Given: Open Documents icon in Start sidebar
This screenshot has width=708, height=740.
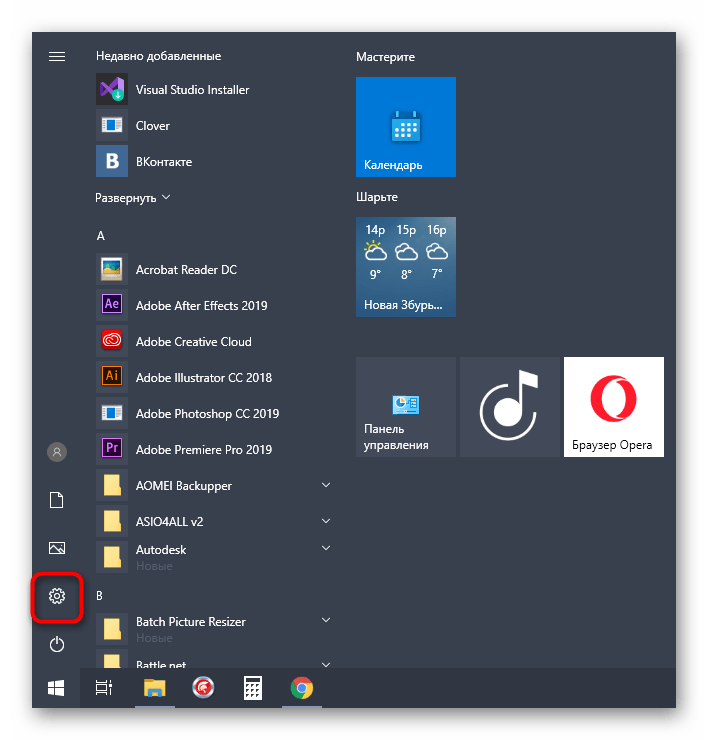Looking at the screenshot, I should coord(57,500).
